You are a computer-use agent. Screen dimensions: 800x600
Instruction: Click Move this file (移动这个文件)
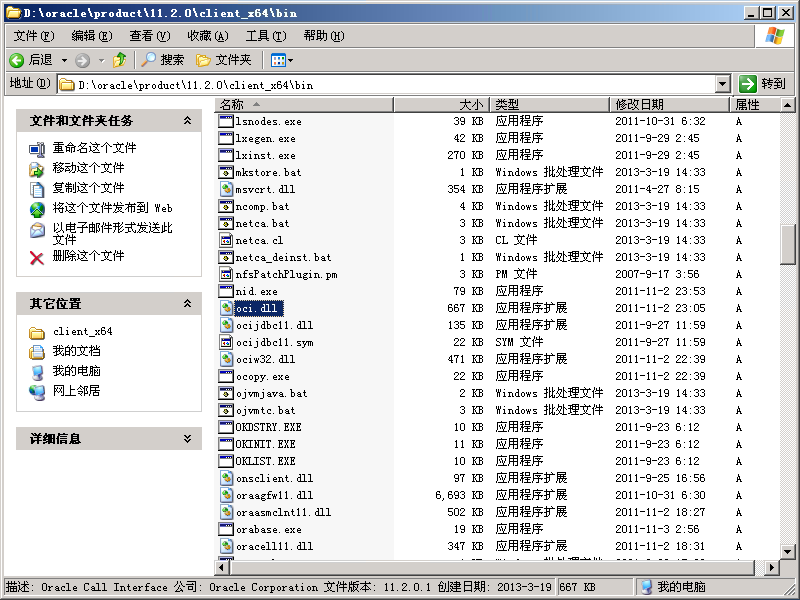pos(88,168)
